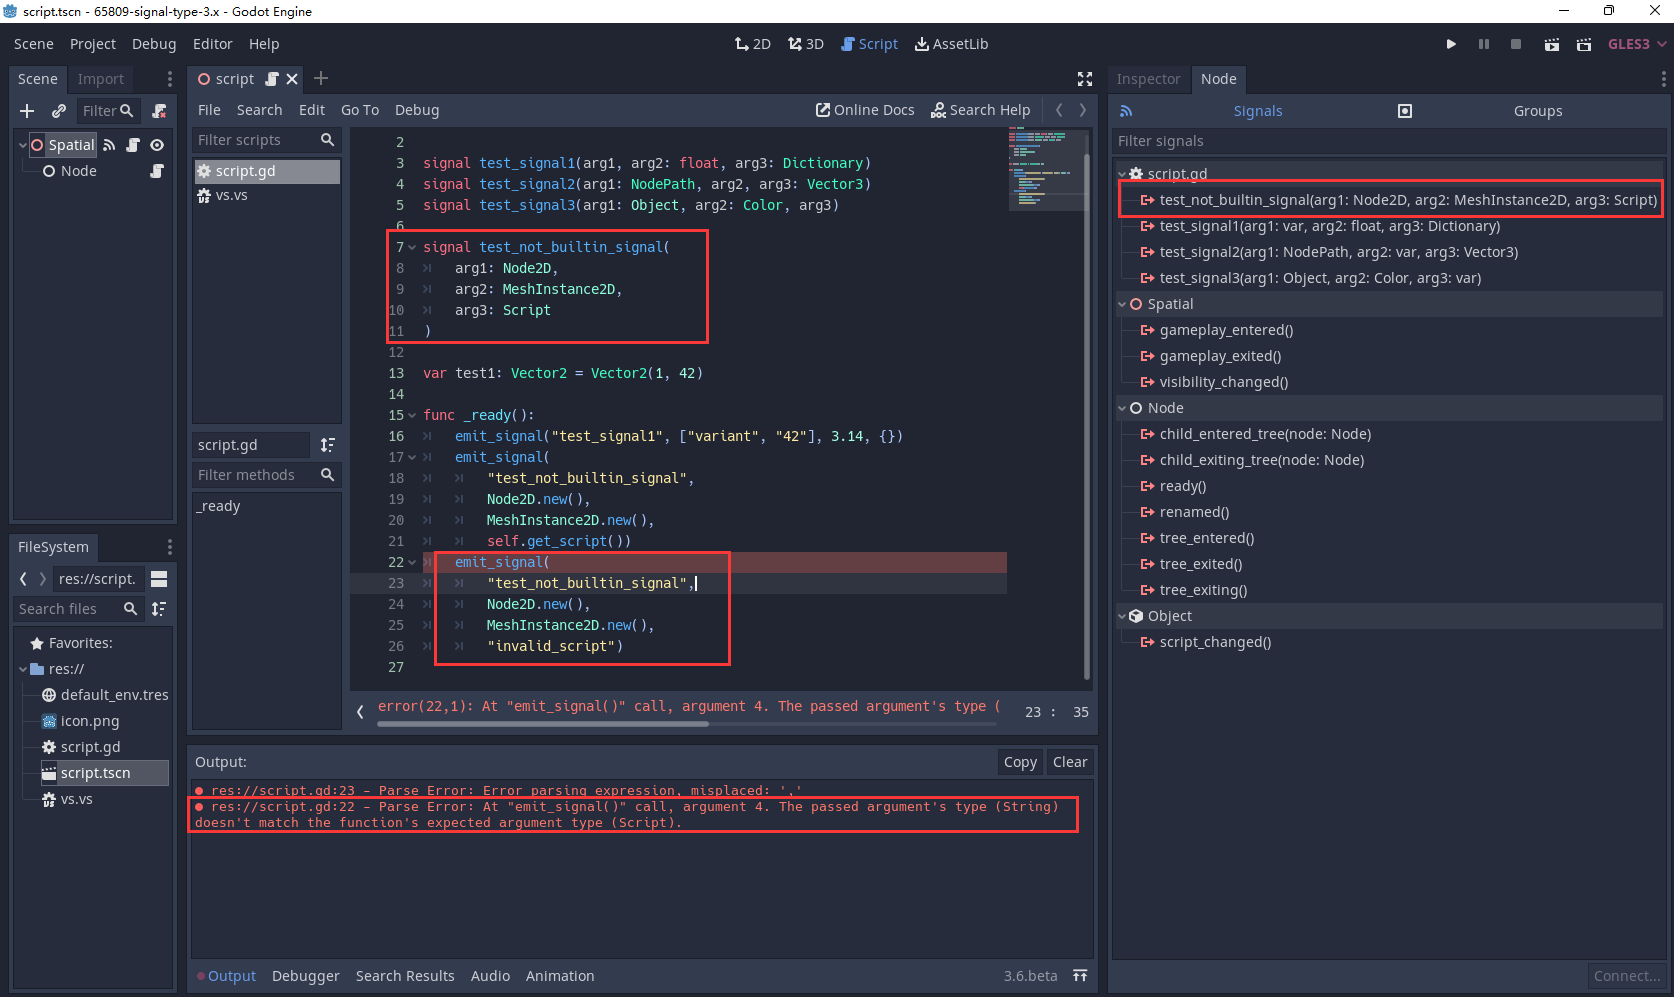Click Search Help button
The image size is (1674, 997).
click(980, 110)
